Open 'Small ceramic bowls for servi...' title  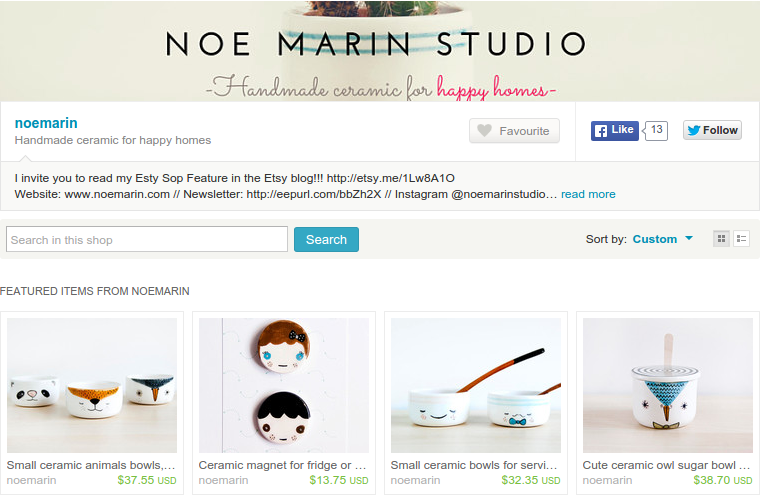[x=474, y=465]
